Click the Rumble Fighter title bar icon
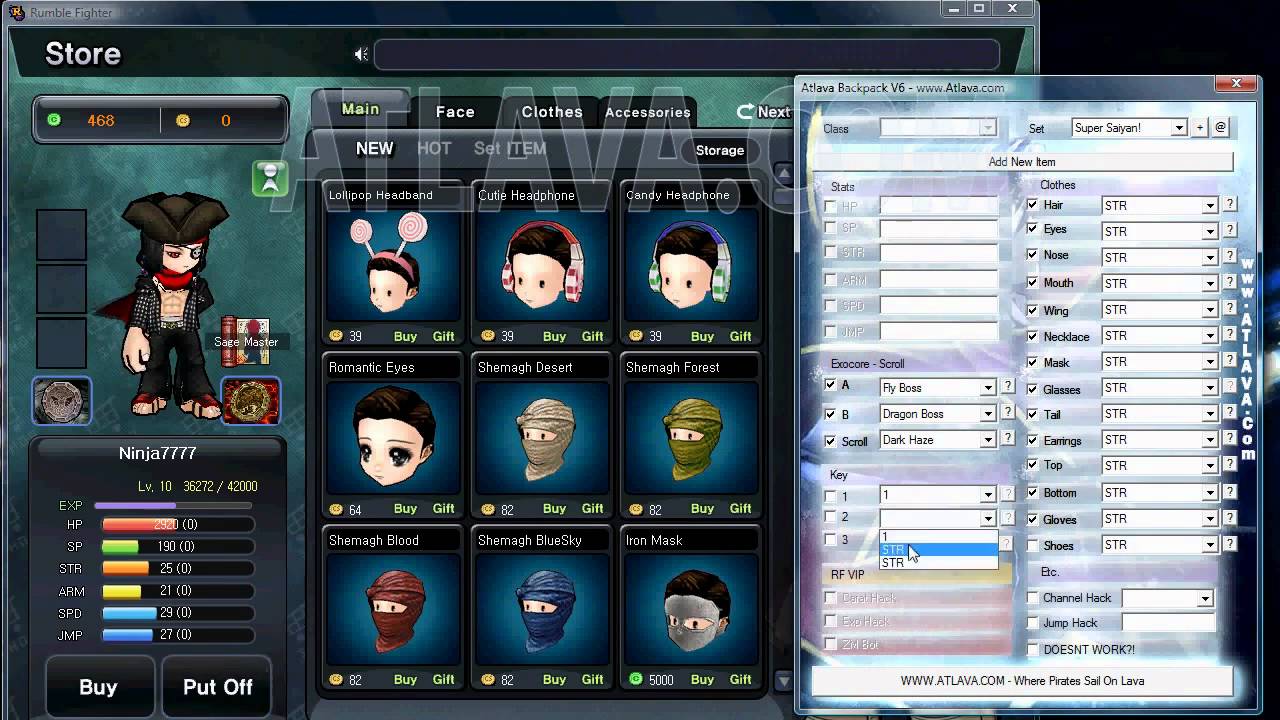This screenshot has height=720, width=1280. 16,12
